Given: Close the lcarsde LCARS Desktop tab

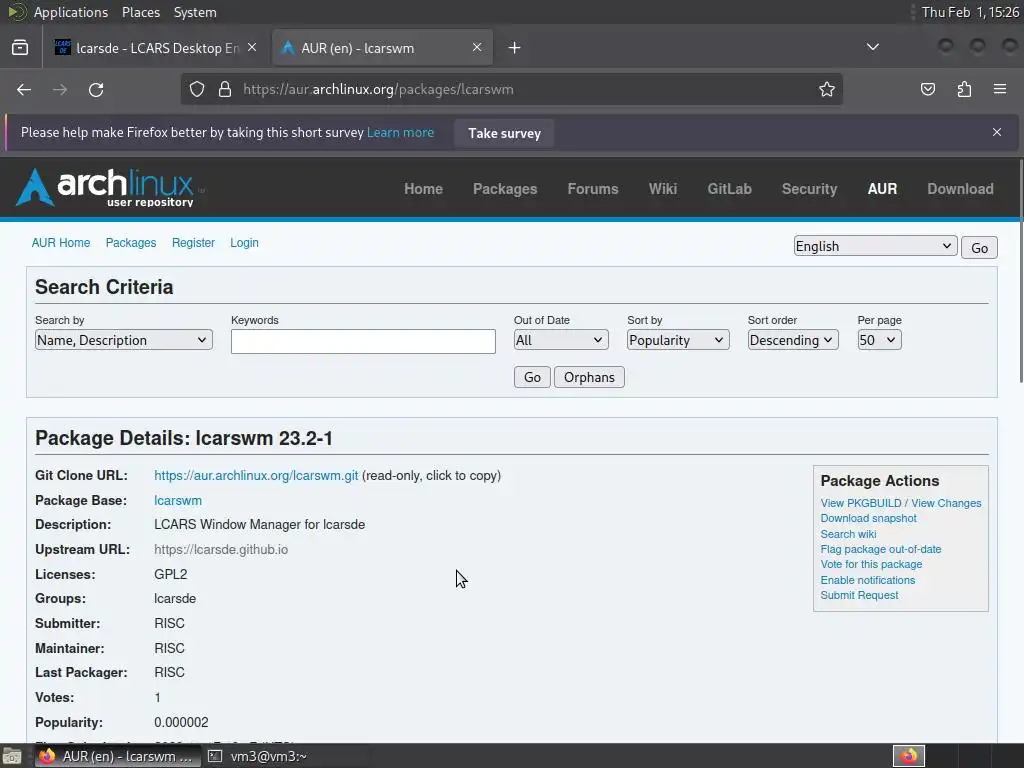Looking at the screenshot, I should click(252, 48).
